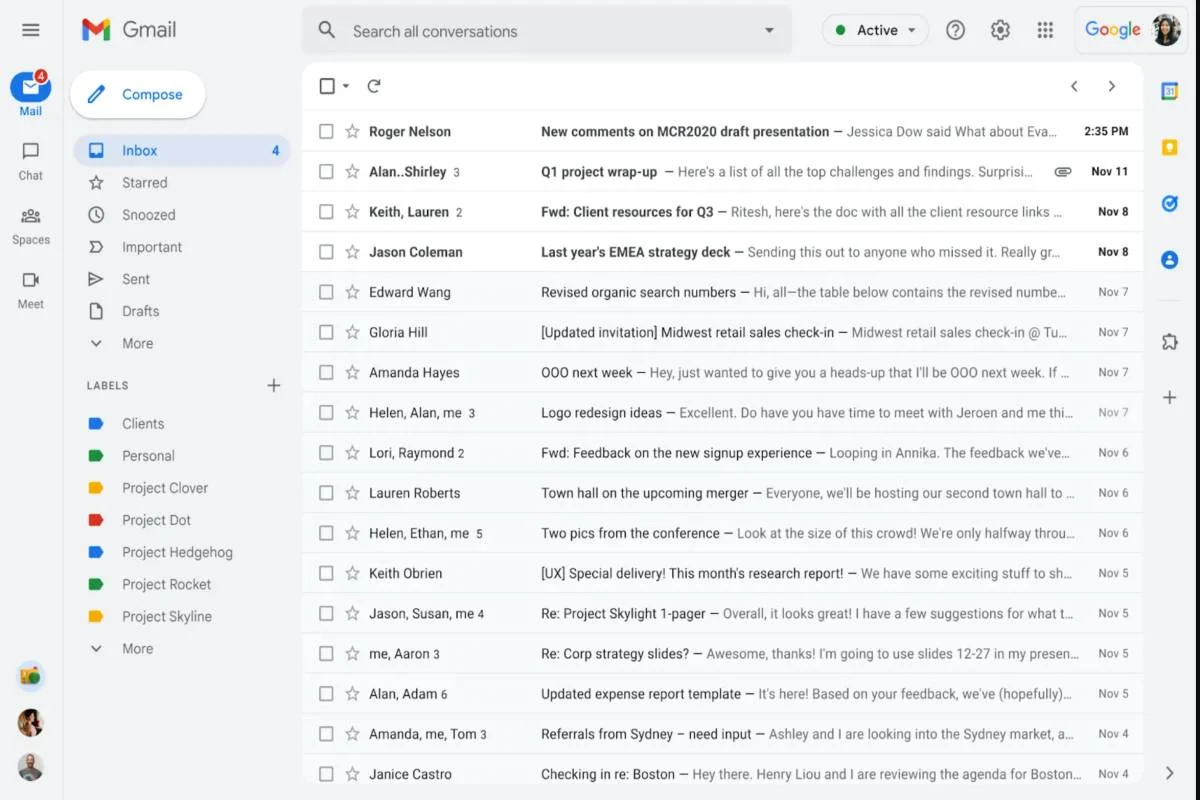Screen dimensions: 1200x800
Task: Select the Amanda Hayes email checkbox
Action: click(x=326, y=372)
